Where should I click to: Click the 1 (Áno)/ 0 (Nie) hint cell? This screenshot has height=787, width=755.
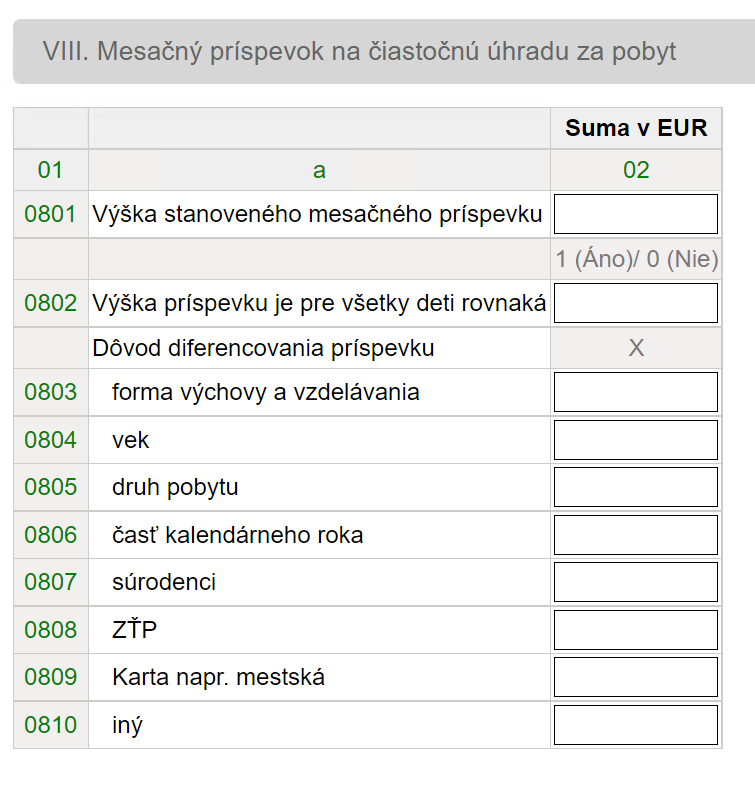tap(636, 259)
